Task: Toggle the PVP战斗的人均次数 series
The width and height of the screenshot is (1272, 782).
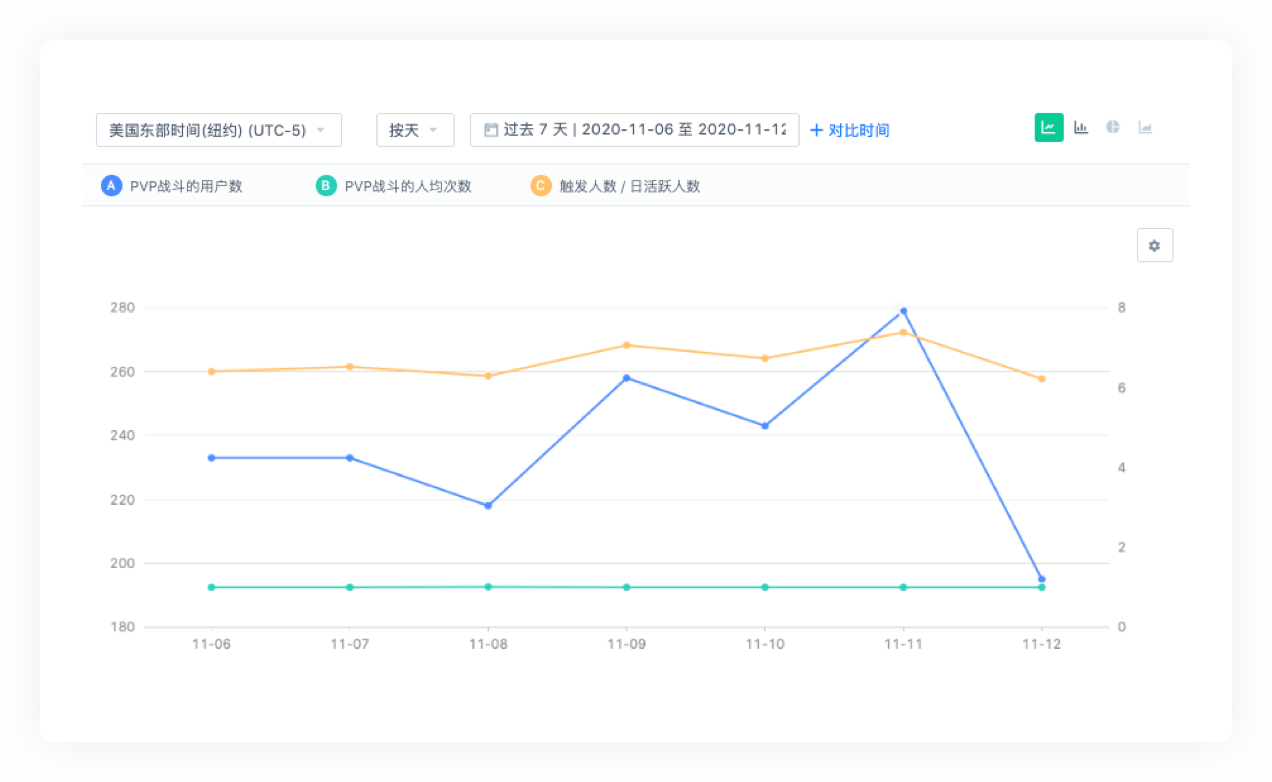Action: [407, 186]
